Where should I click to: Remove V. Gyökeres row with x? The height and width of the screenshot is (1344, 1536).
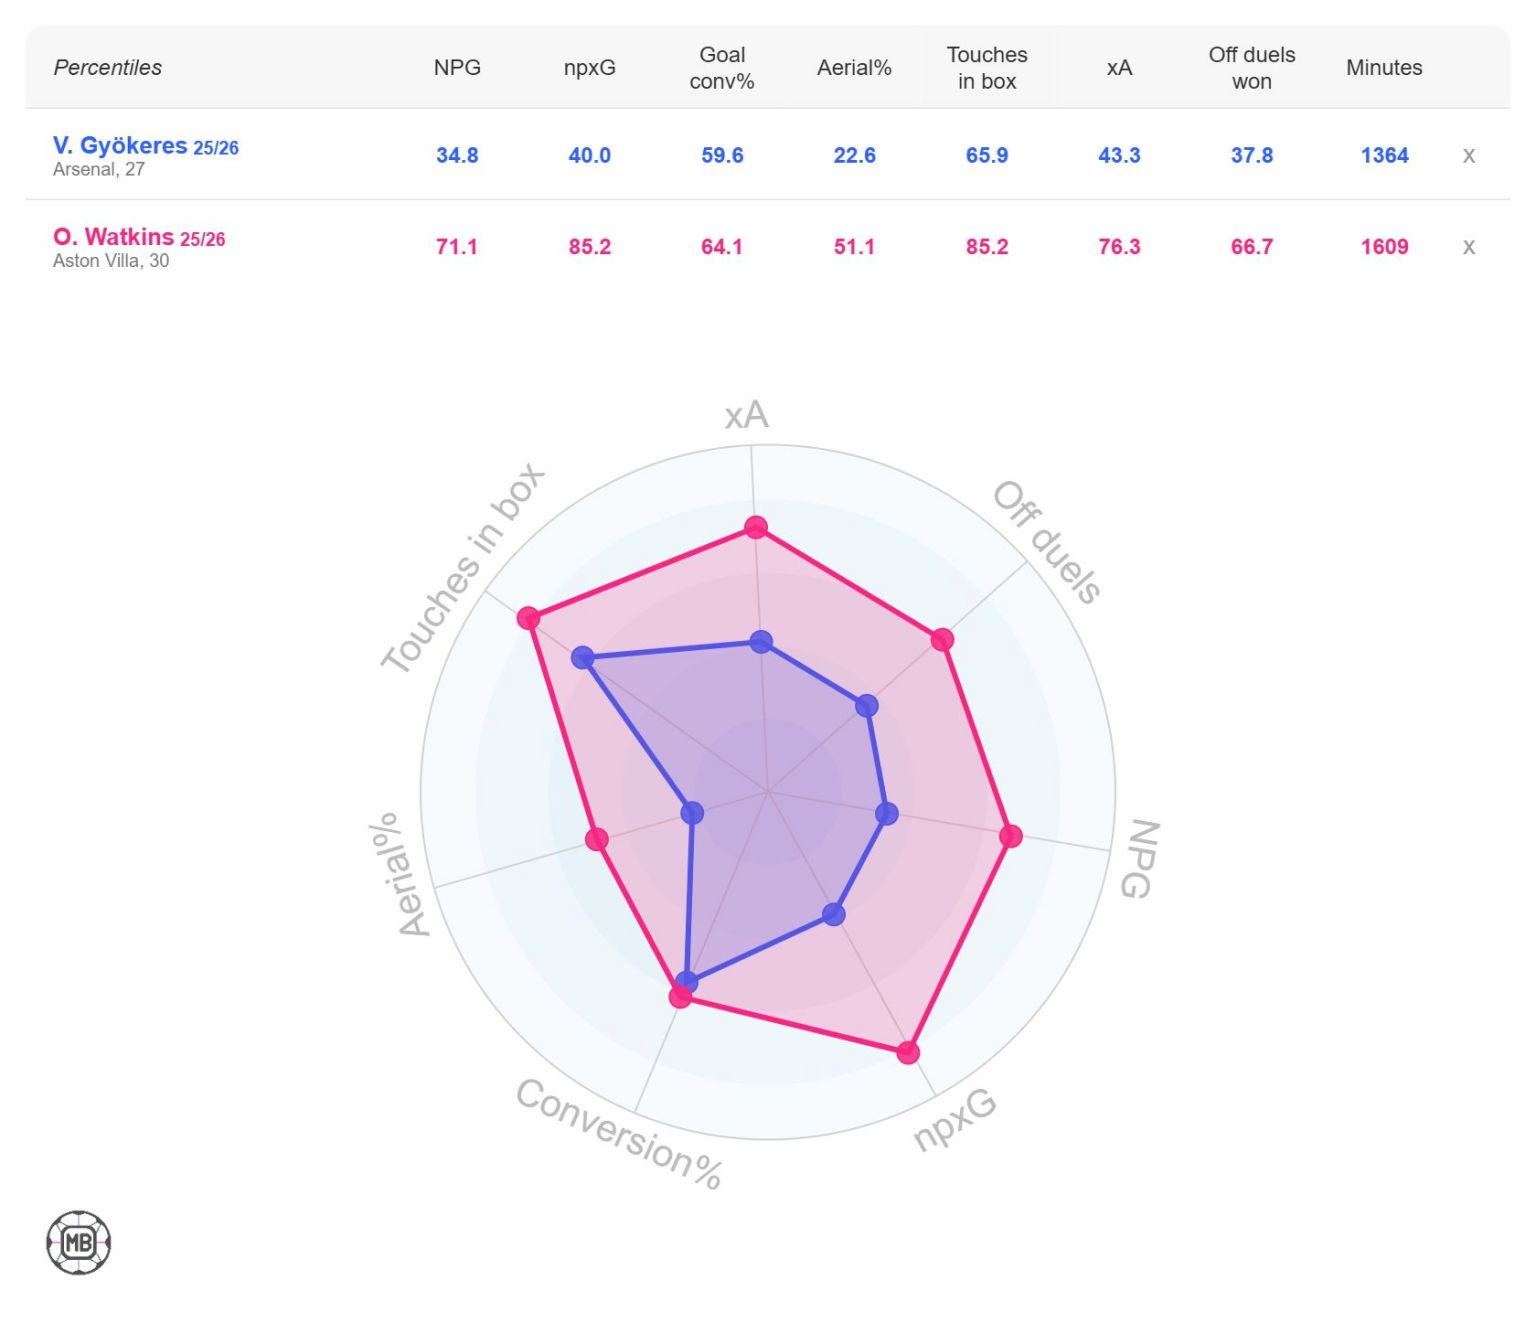1468,155
